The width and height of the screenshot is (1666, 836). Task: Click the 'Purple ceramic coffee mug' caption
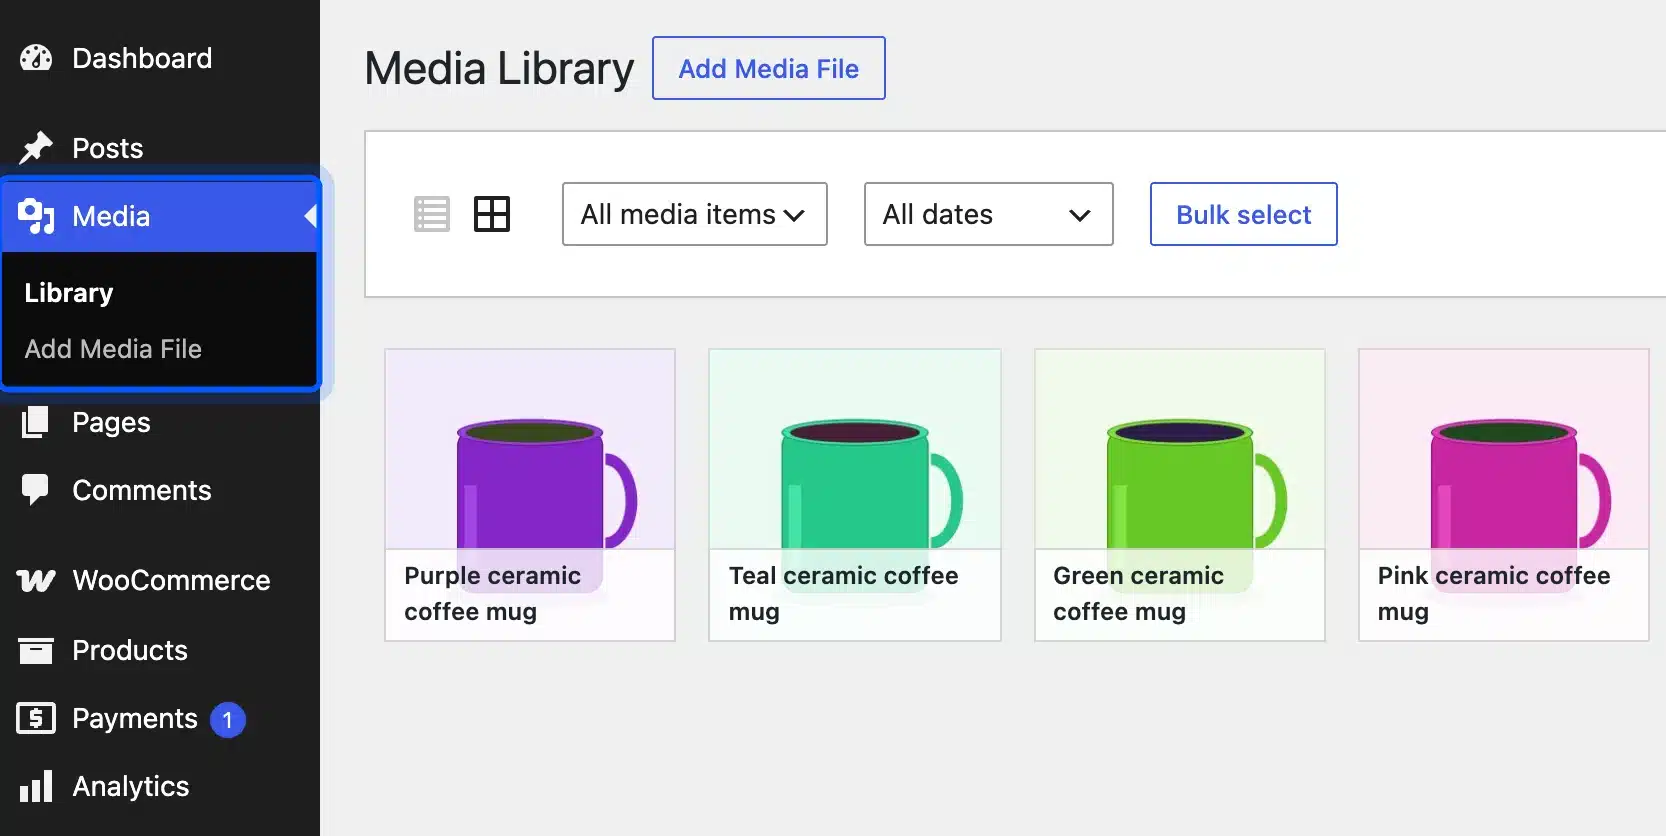pyautogui.click(x=492, y=594)
